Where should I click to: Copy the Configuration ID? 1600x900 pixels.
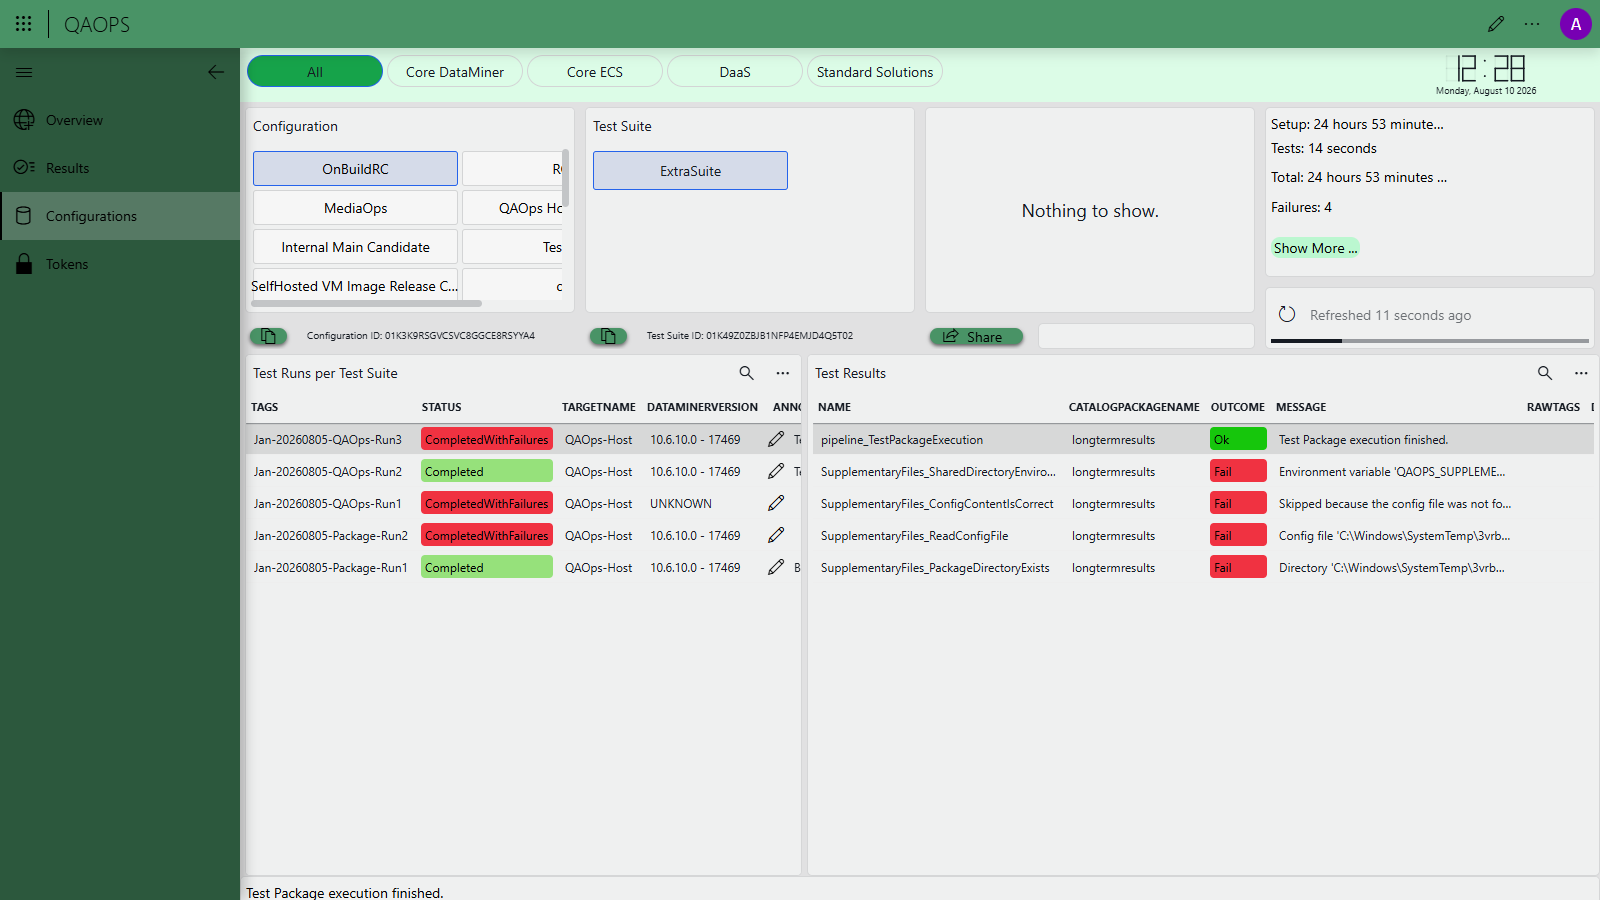pyautogui.click(x=268, y=336)
